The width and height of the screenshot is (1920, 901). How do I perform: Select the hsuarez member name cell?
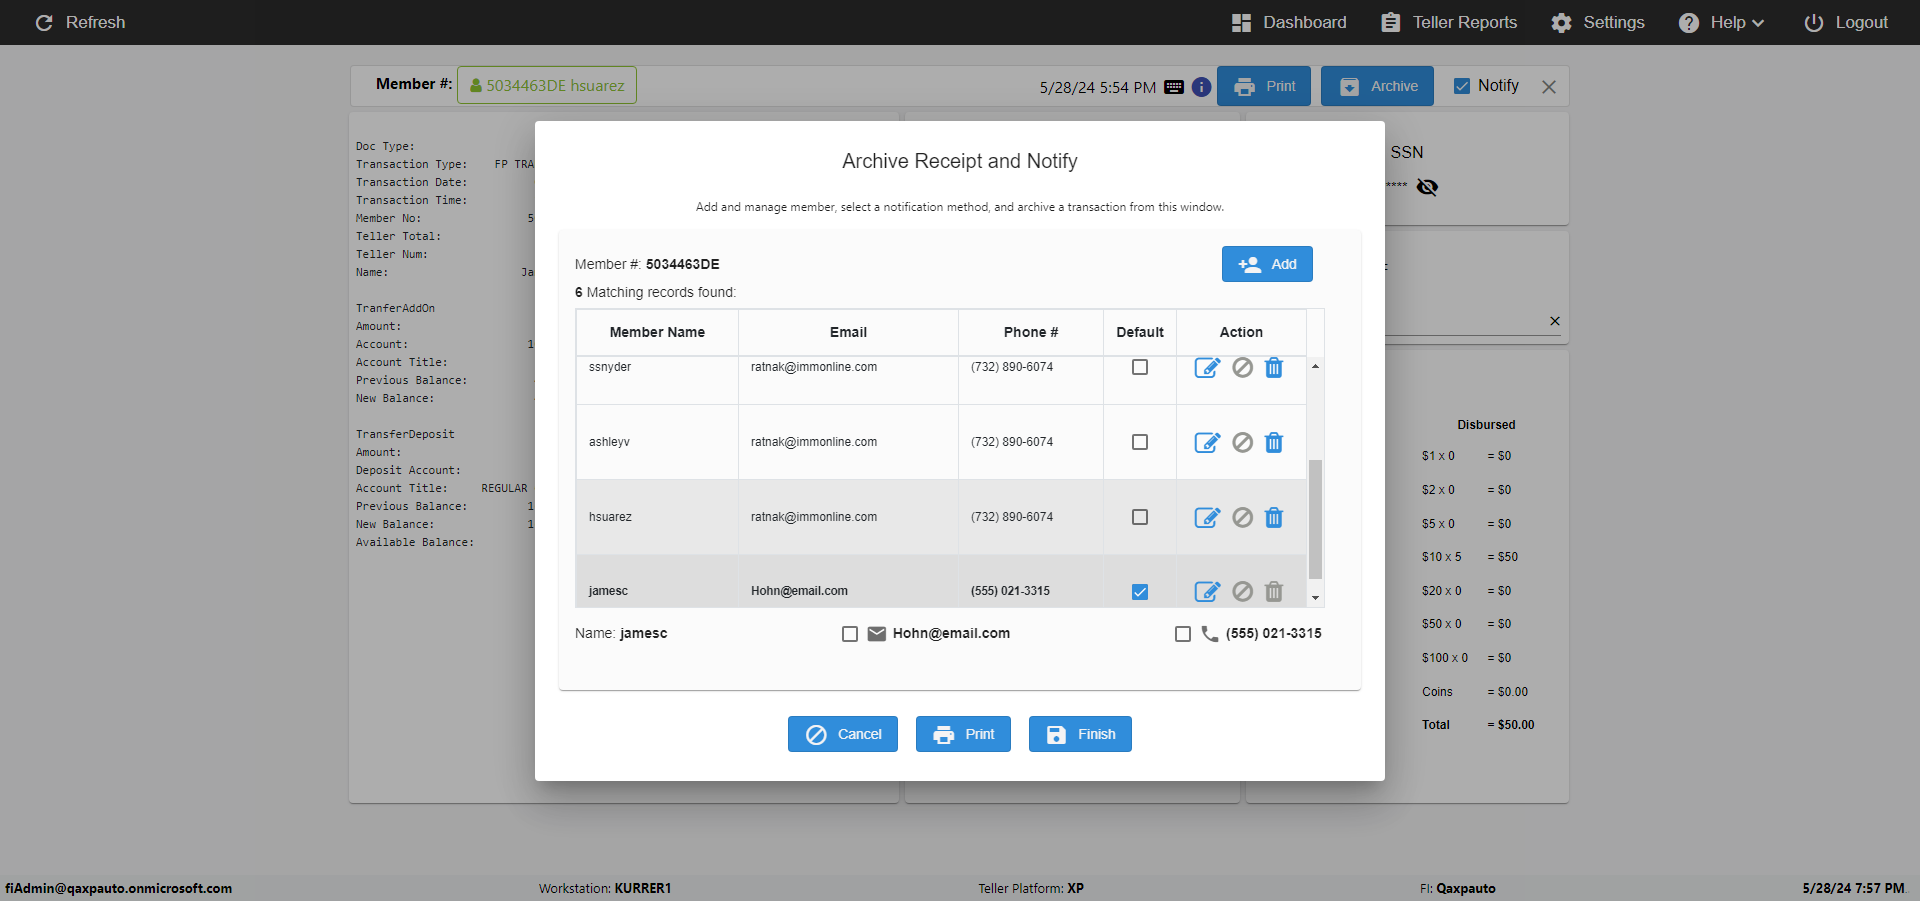pyautogui.click(x=657, y=517)
